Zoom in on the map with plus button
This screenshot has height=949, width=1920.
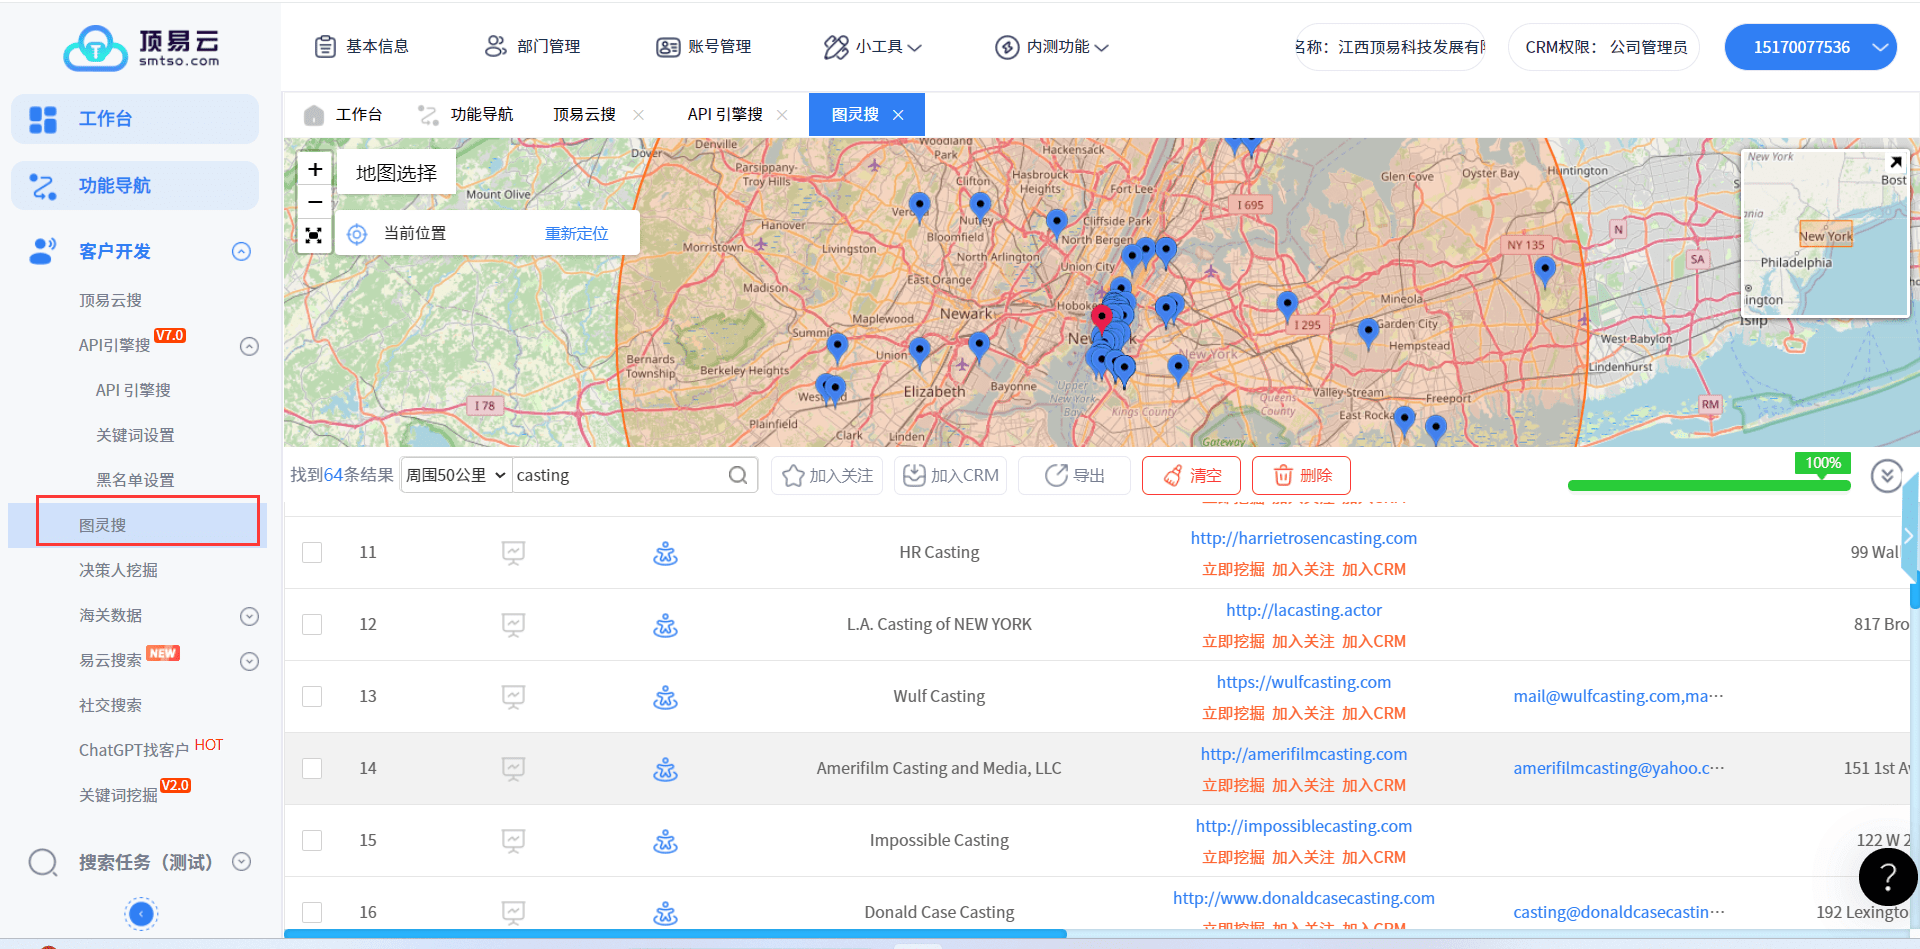click(315, 170)
